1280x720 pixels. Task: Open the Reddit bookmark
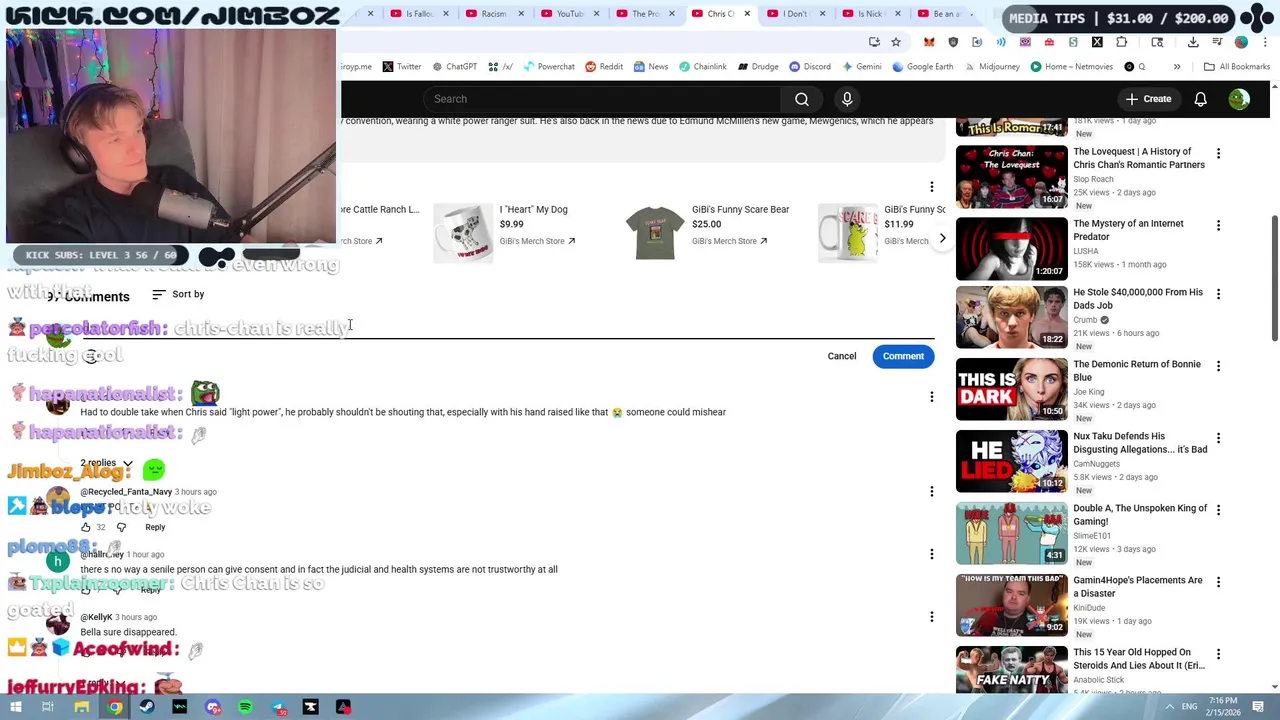pos(604,67)
